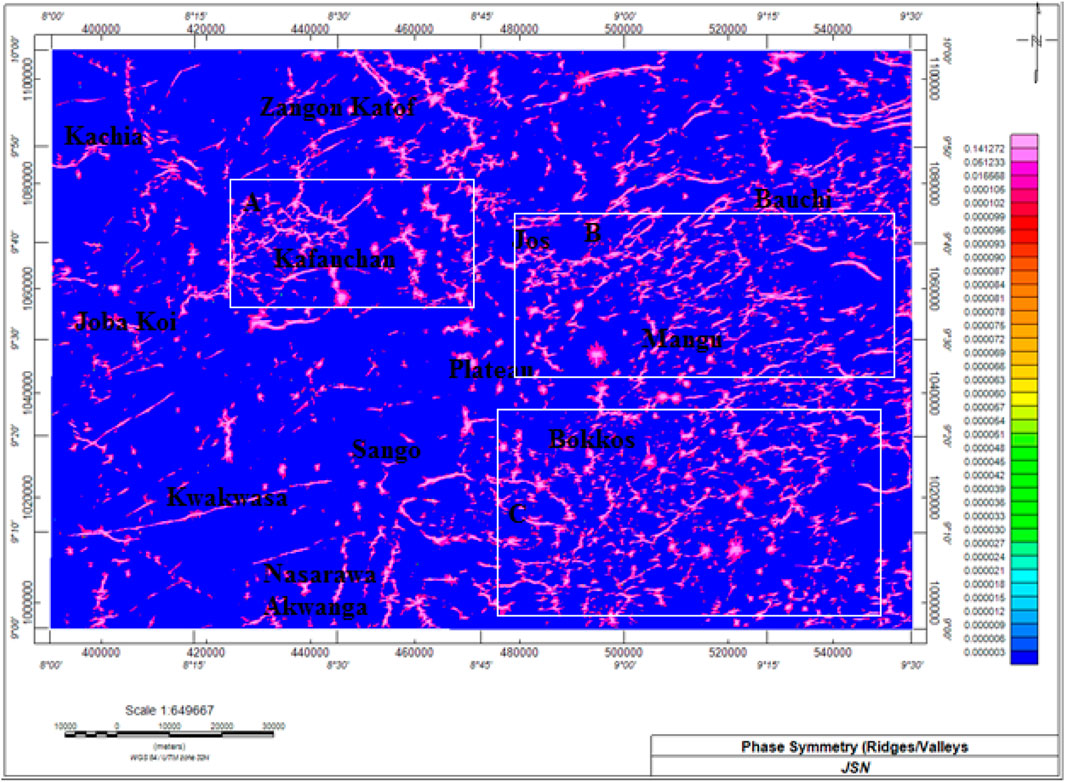1065x782 pixels.
Task: Click the north arrow compass symbol
Action: tap(1036, 42)
